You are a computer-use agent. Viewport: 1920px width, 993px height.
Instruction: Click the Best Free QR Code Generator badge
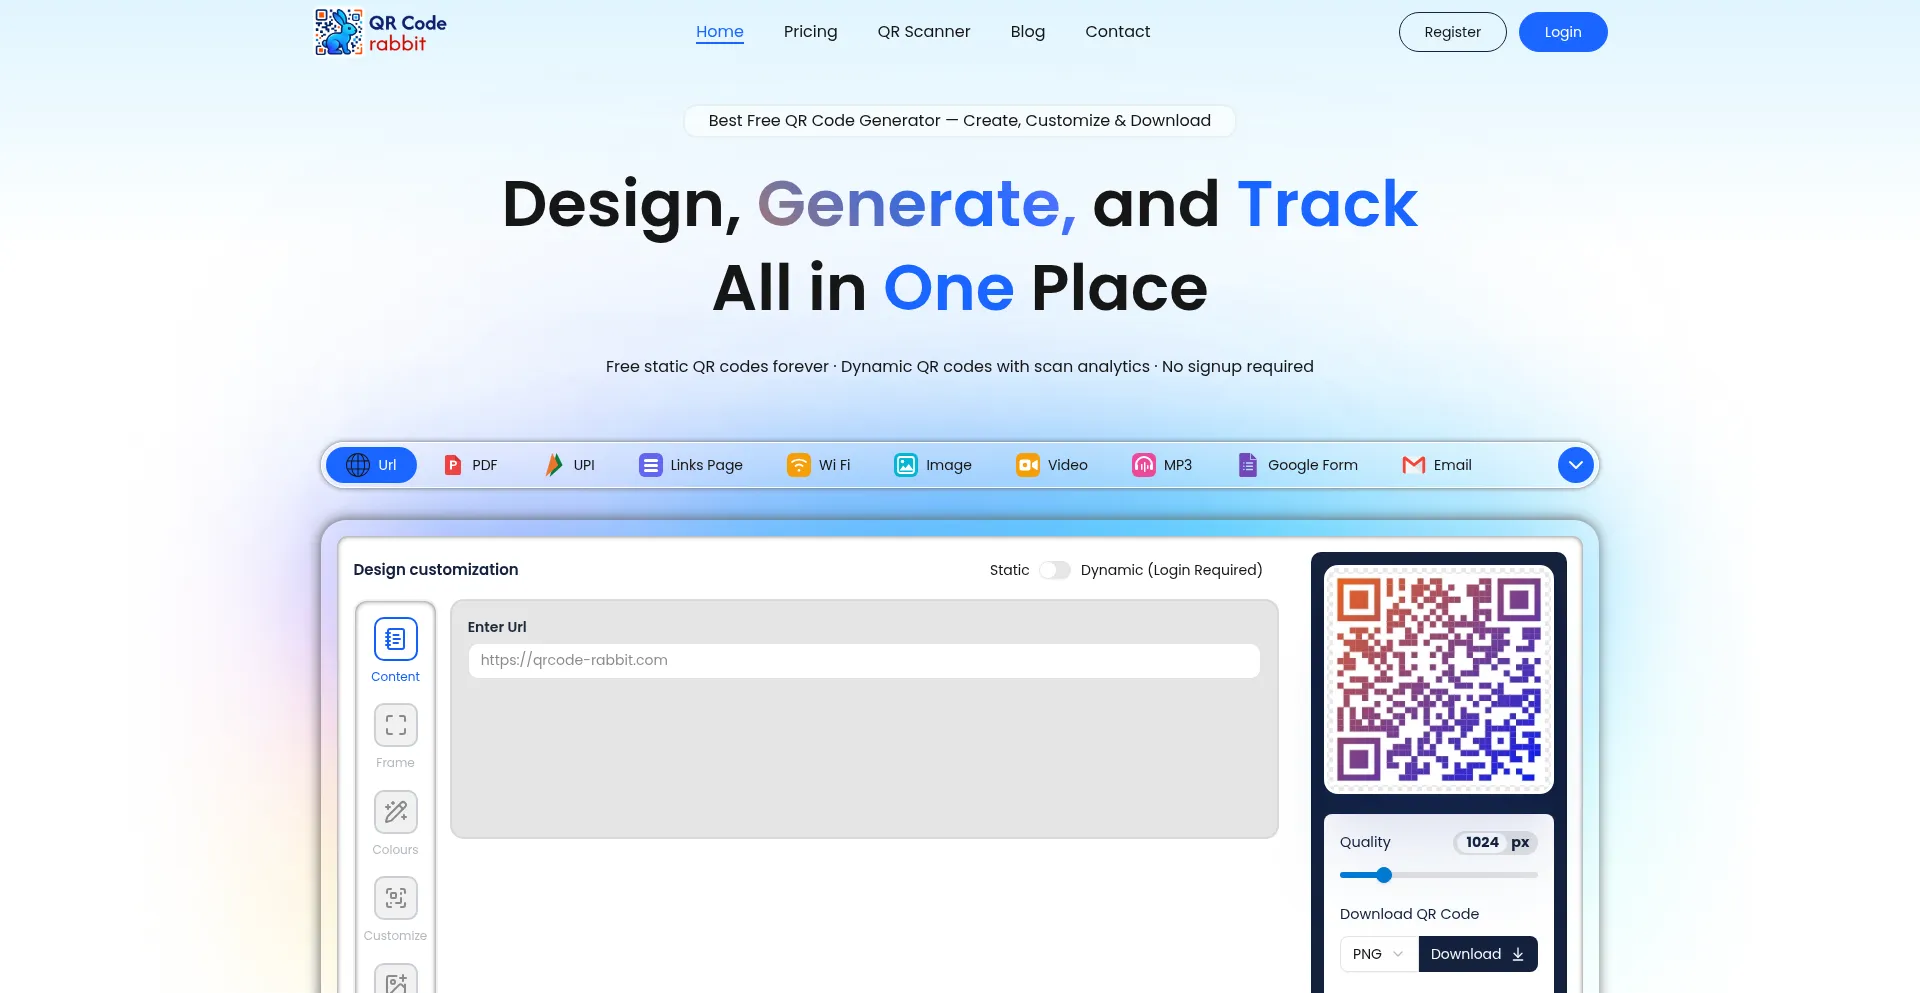tap(960, 121)
